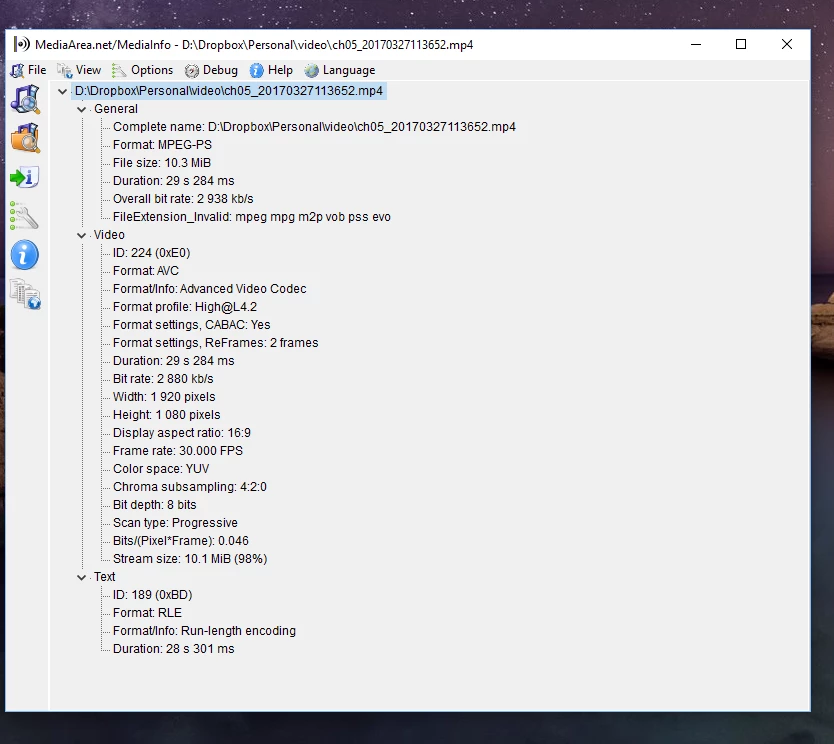Click the blue About info sidebar icon
834x744 pixels.
(x=24, y=255)
